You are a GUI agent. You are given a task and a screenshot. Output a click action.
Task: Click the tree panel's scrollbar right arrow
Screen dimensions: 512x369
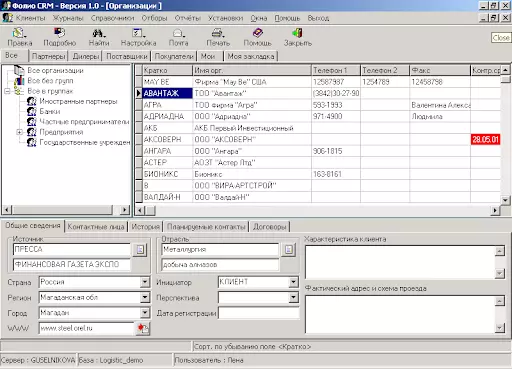(124, 210)
